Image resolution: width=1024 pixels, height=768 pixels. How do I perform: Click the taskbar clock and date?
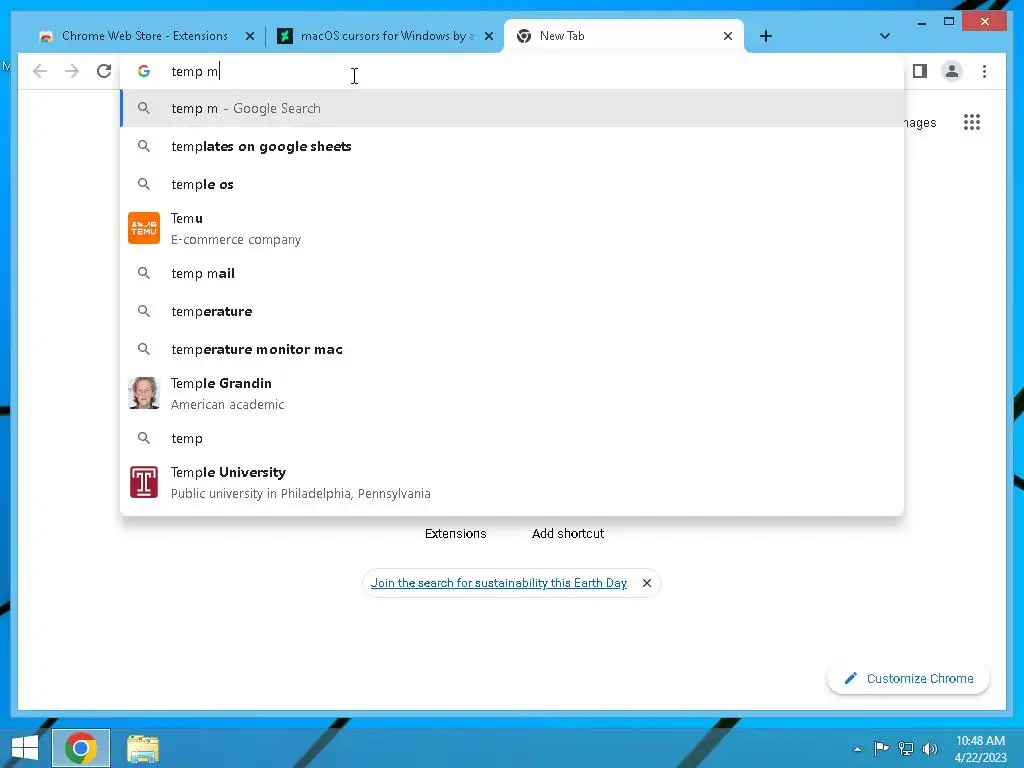[x=980, y=748]
